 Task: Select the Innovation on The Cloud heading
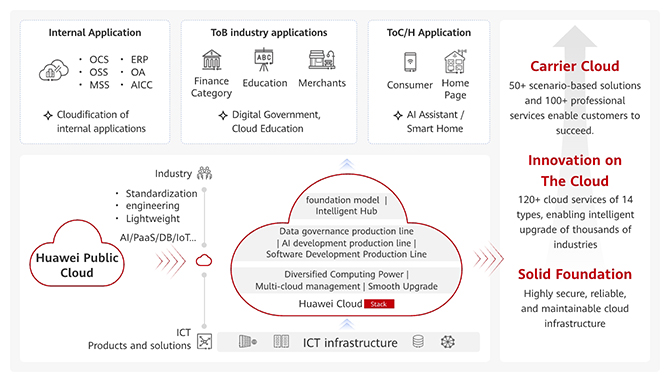tap(575, 170)
